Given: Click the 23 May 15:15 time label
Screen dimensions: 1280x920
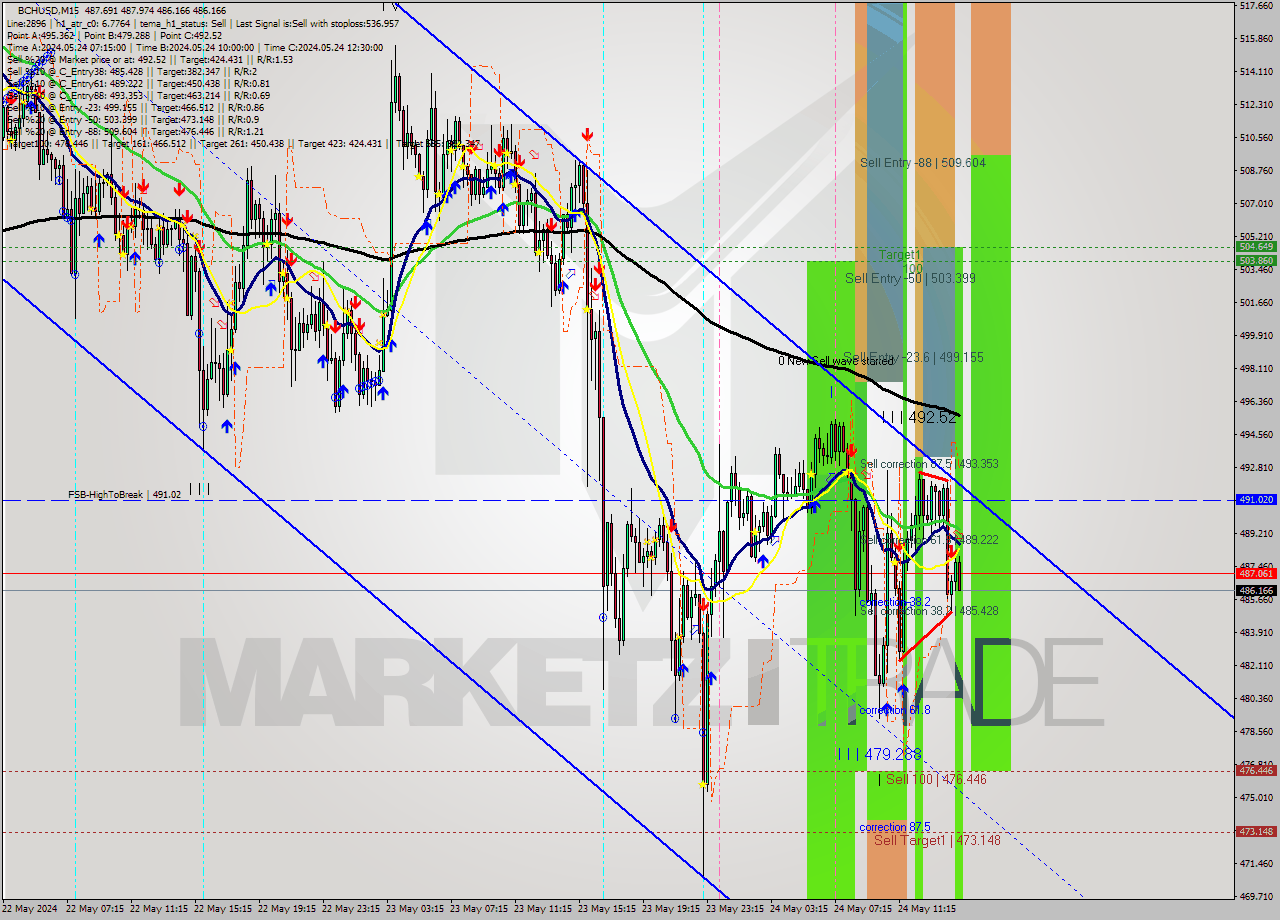Looking at the screenshot, I should (607, 909).
